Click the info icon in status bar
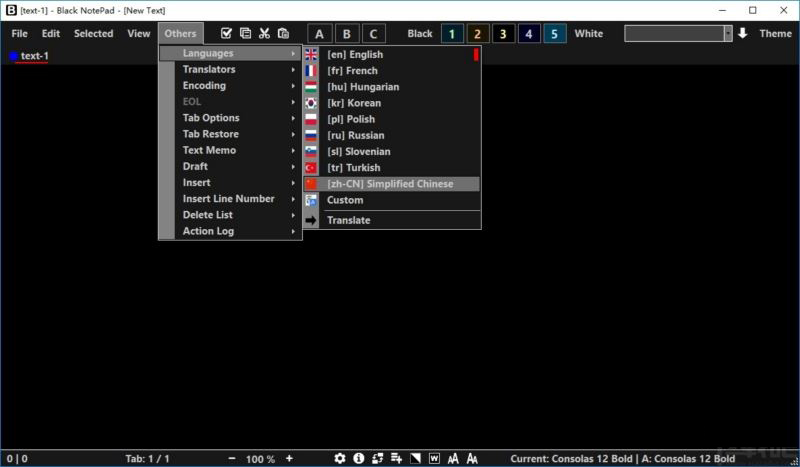 click(359, 458)
